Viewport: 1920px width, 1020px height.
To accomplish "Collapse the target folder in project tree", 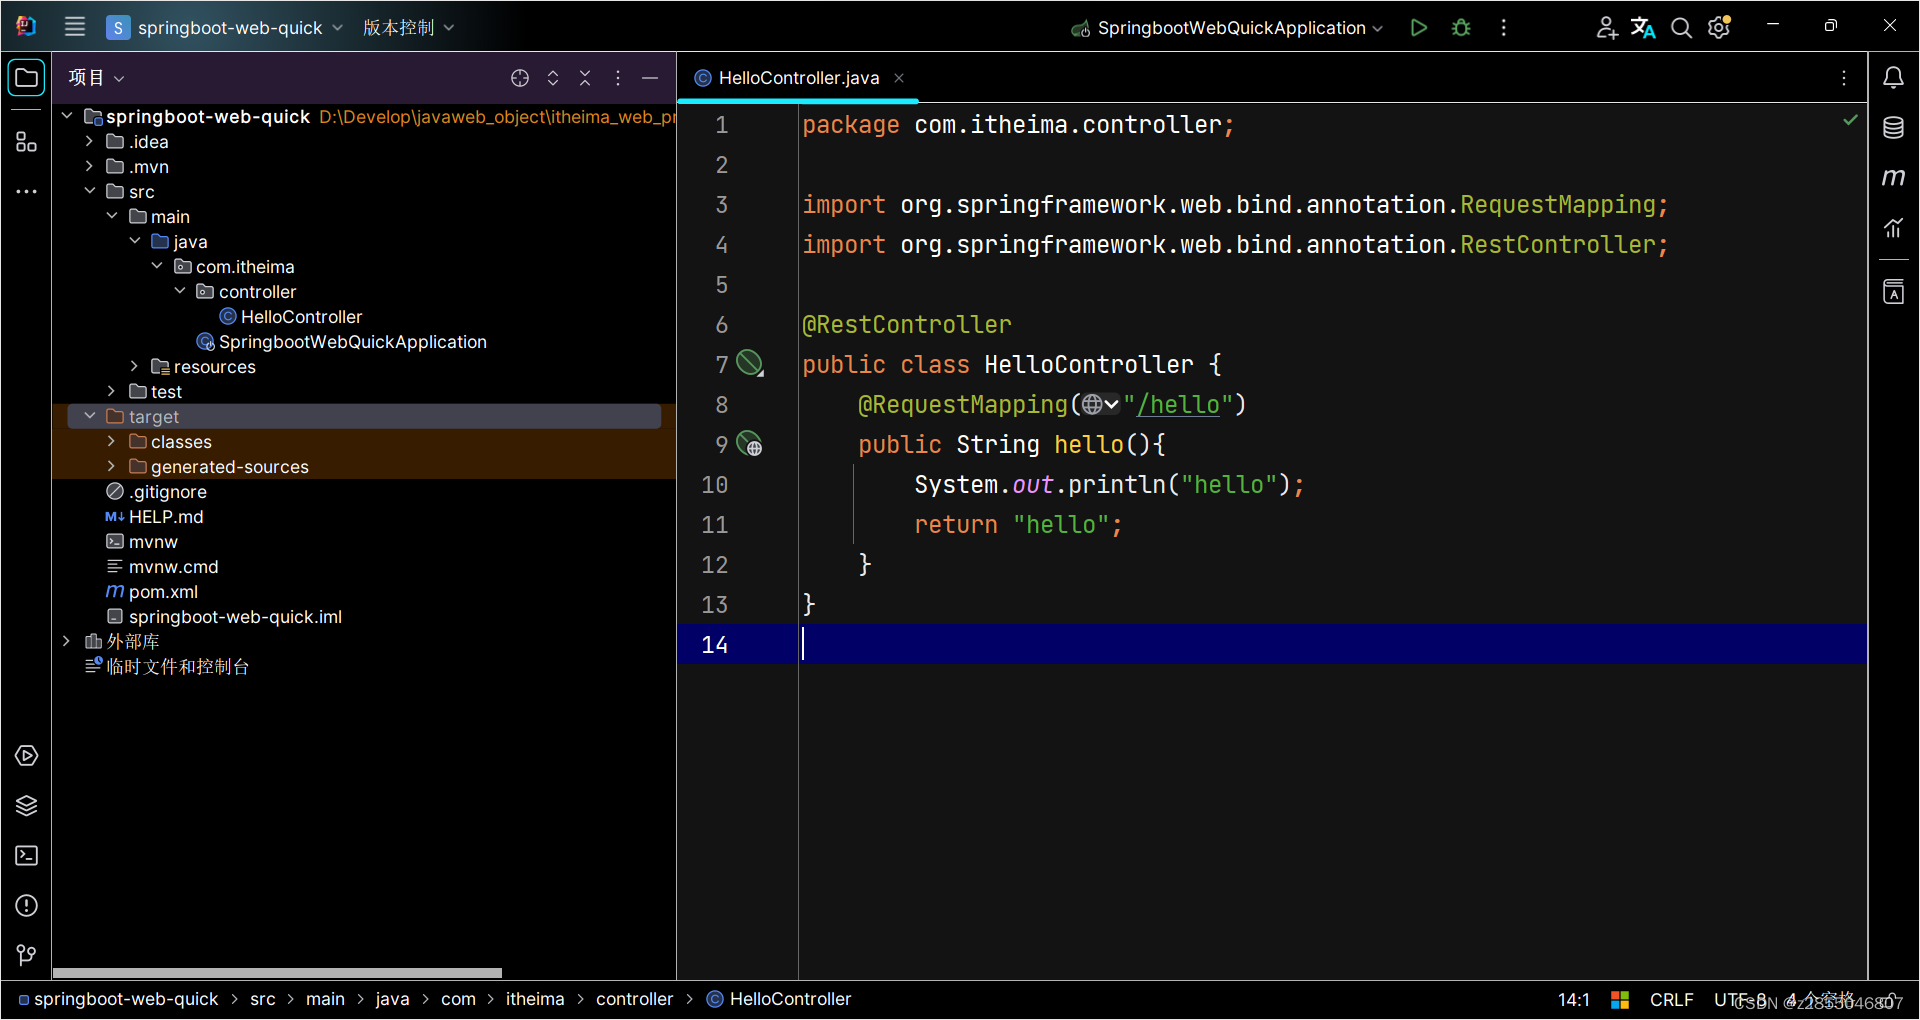I will tap(90, 416).
